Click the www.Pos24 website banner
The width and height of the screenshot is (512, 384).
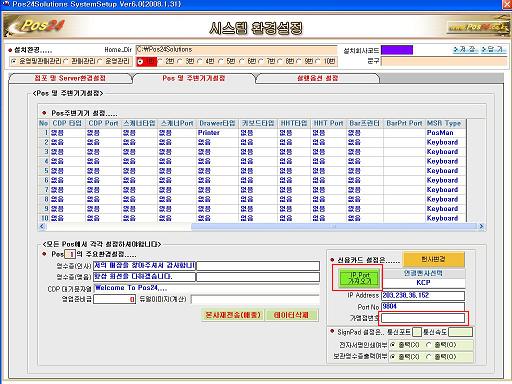(x=478, y=27)
